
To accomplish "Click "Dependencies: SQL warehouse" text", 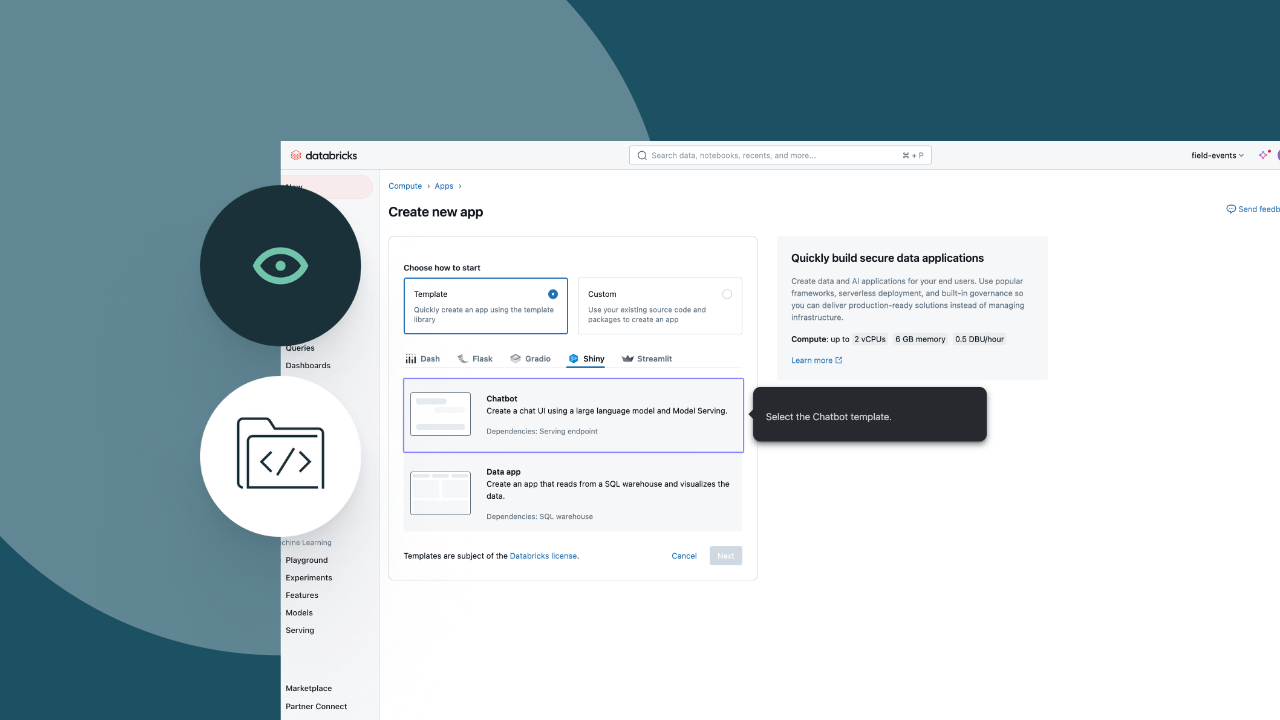I will click(540, 517).
